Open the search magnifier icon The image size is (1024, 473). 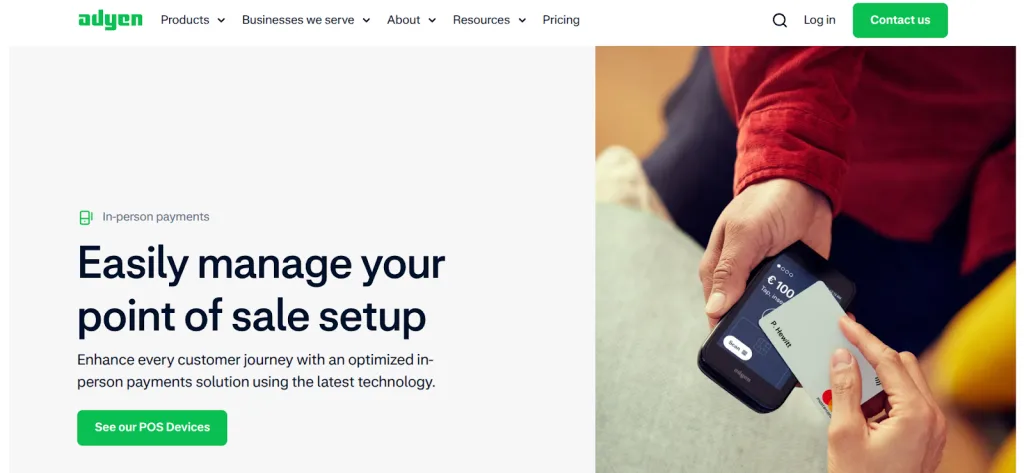[780, 20]
